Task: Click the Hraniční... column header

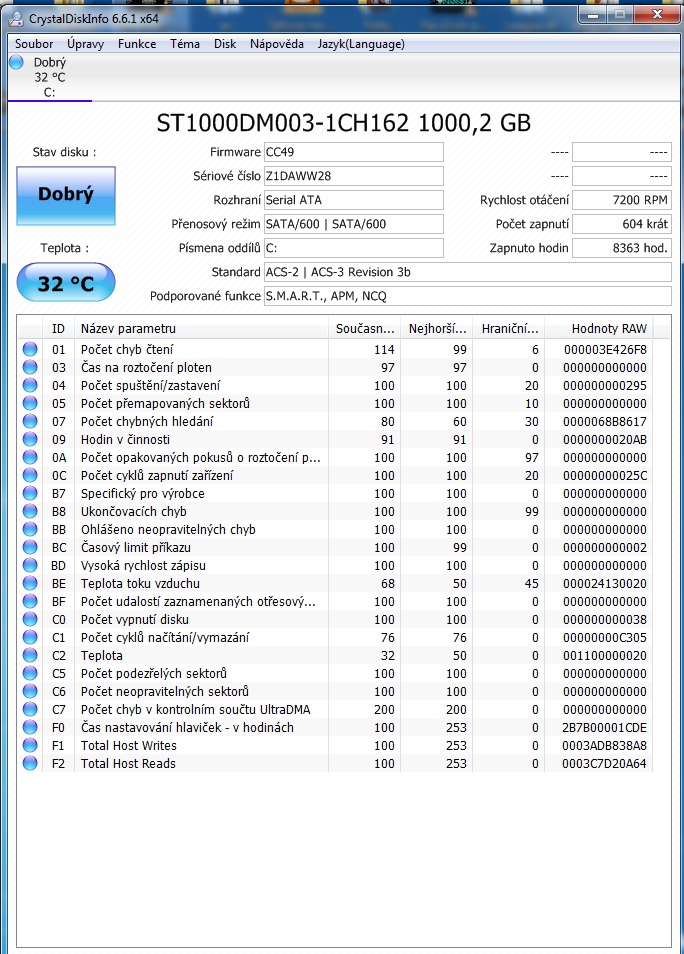Action: tap(509, 329)
